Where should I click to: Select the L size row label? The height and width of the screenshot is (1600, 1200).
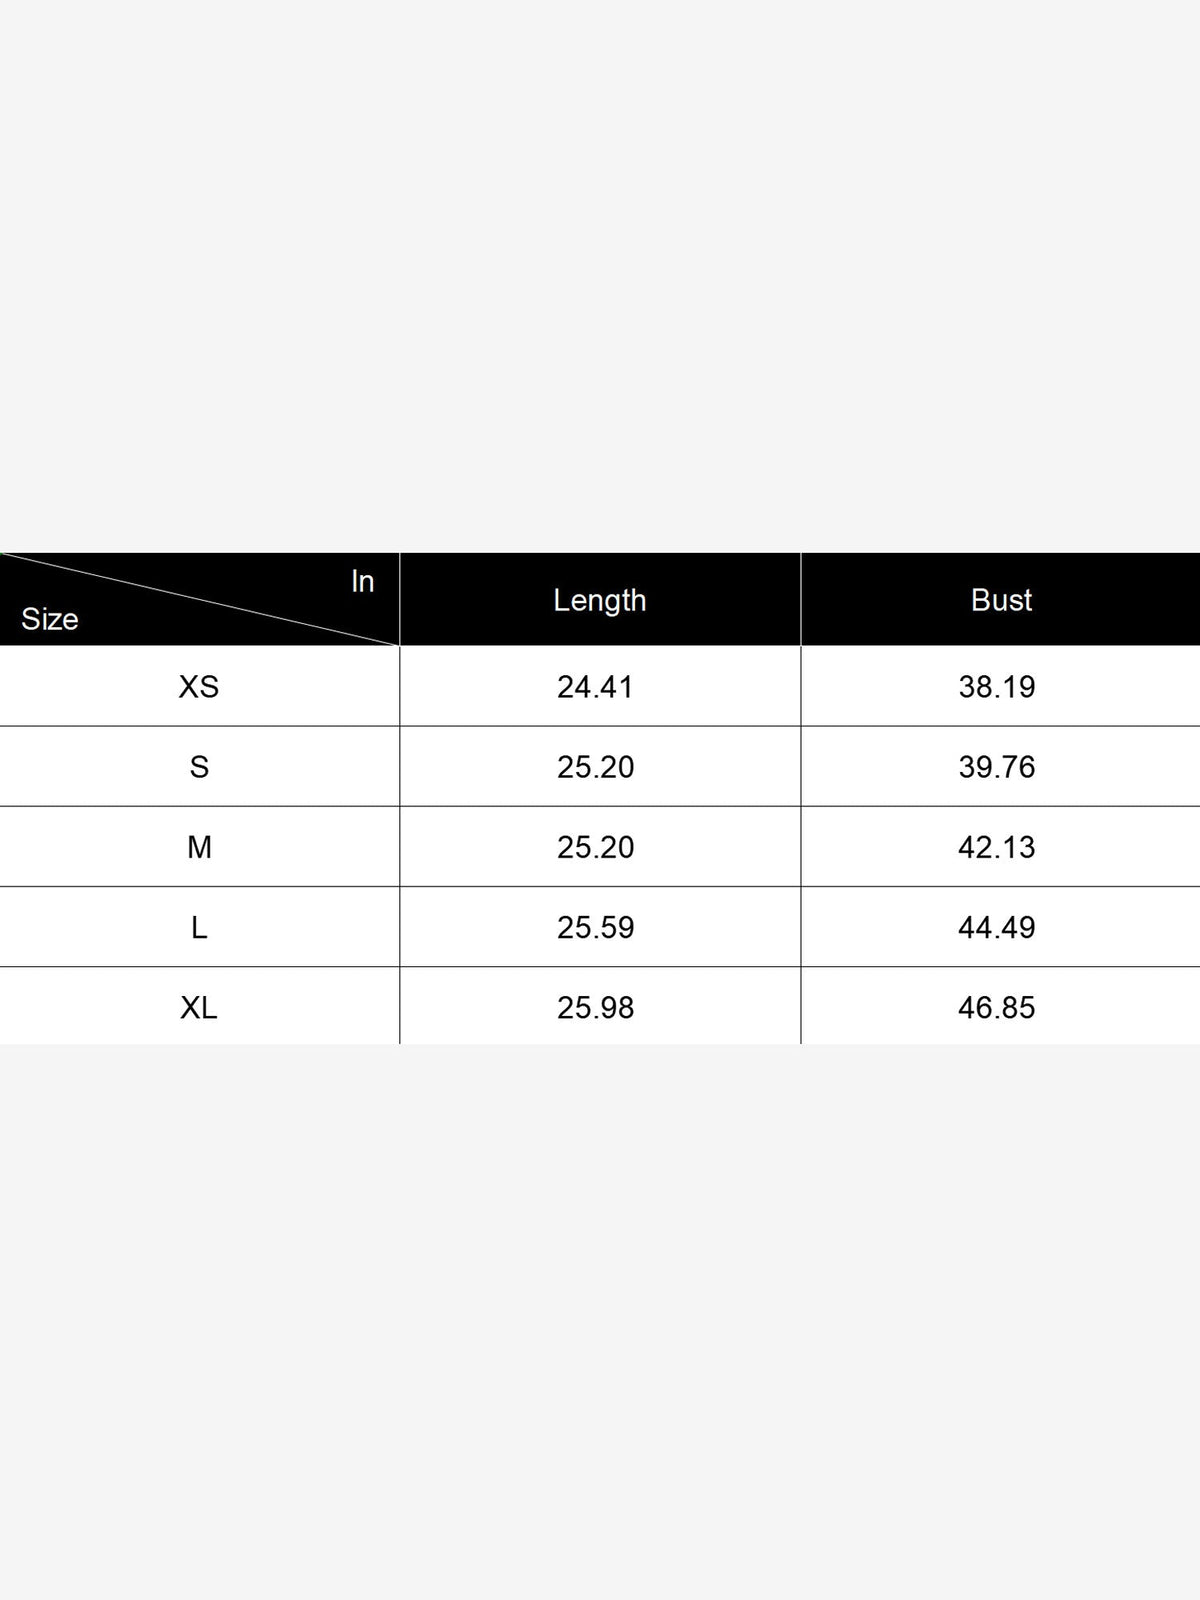[x=199, y=928]
